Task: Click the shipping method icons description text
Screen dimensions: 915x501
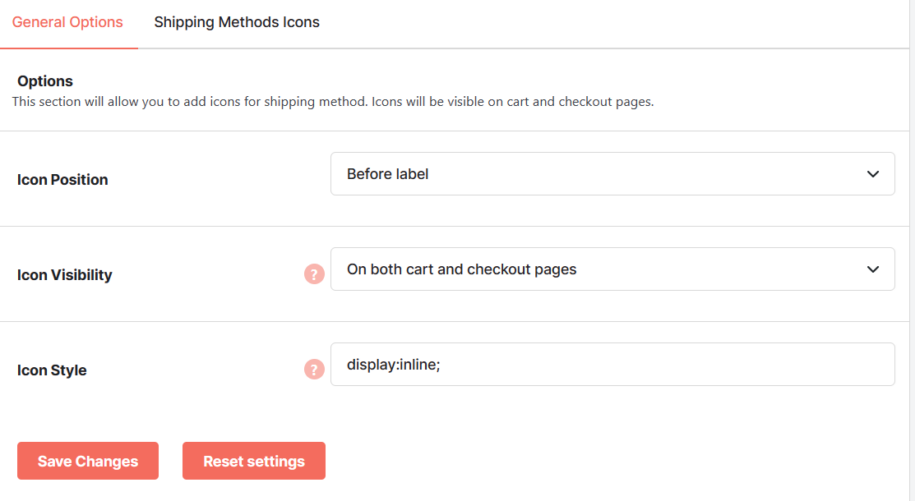Action: 333,101
